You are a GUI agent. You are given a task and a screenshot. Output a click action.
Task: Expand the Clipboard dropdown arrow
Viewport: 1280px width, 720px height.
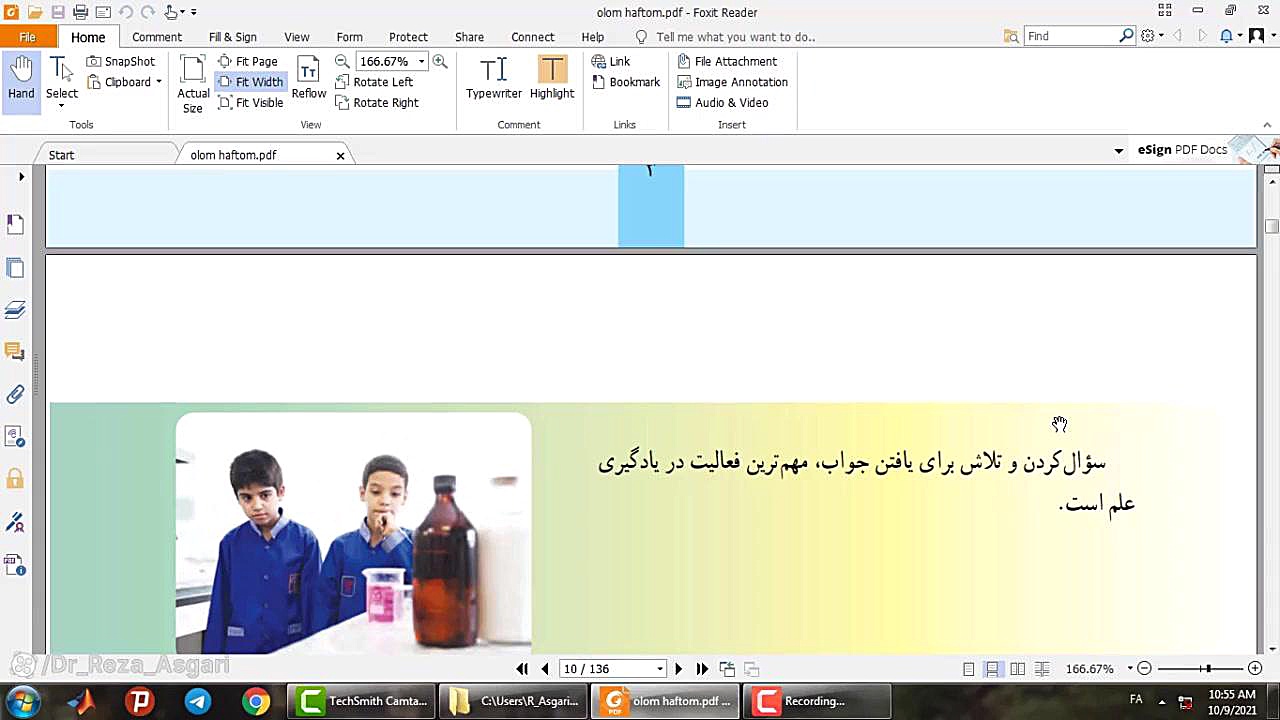[158, 82]
